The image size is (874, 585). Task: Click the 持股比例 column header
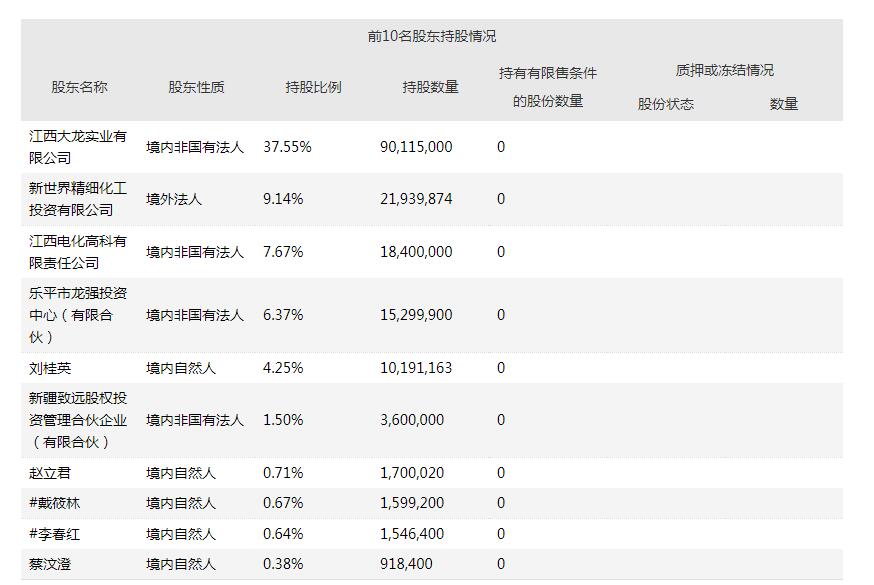pos(313,87)
